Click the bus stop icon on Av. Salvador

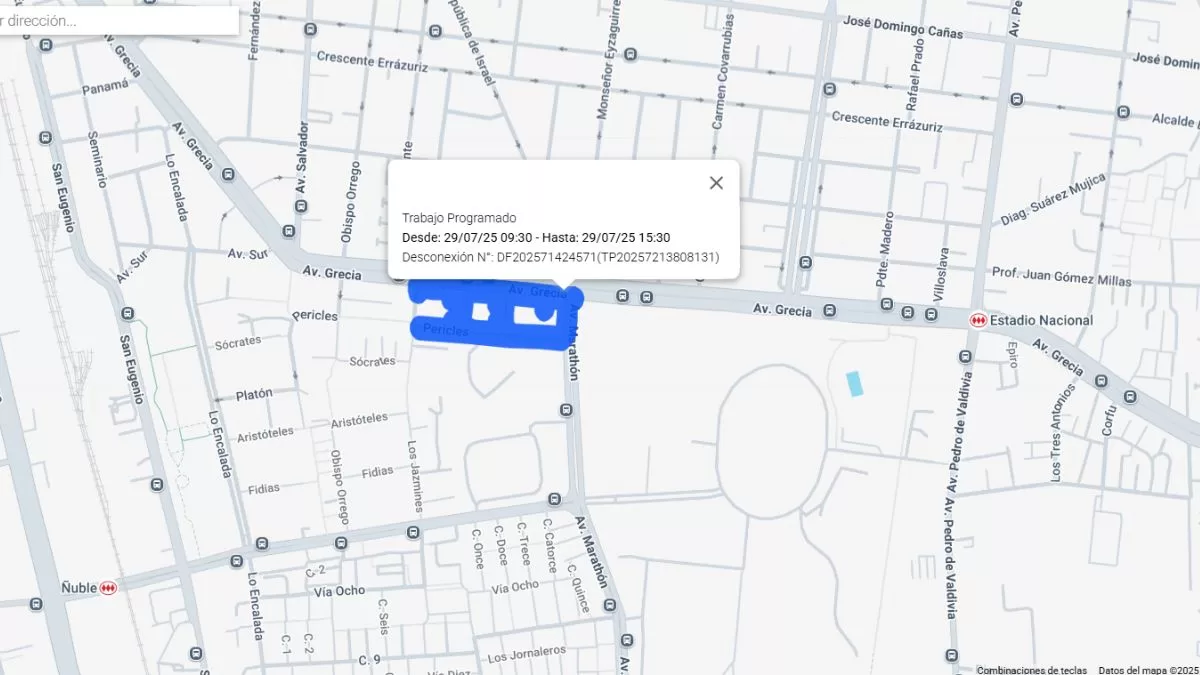click(x=301, y=206)
